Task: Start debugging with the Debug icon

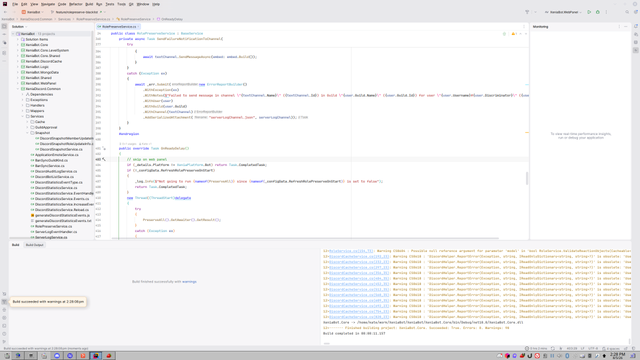Action: pos(598,12)
